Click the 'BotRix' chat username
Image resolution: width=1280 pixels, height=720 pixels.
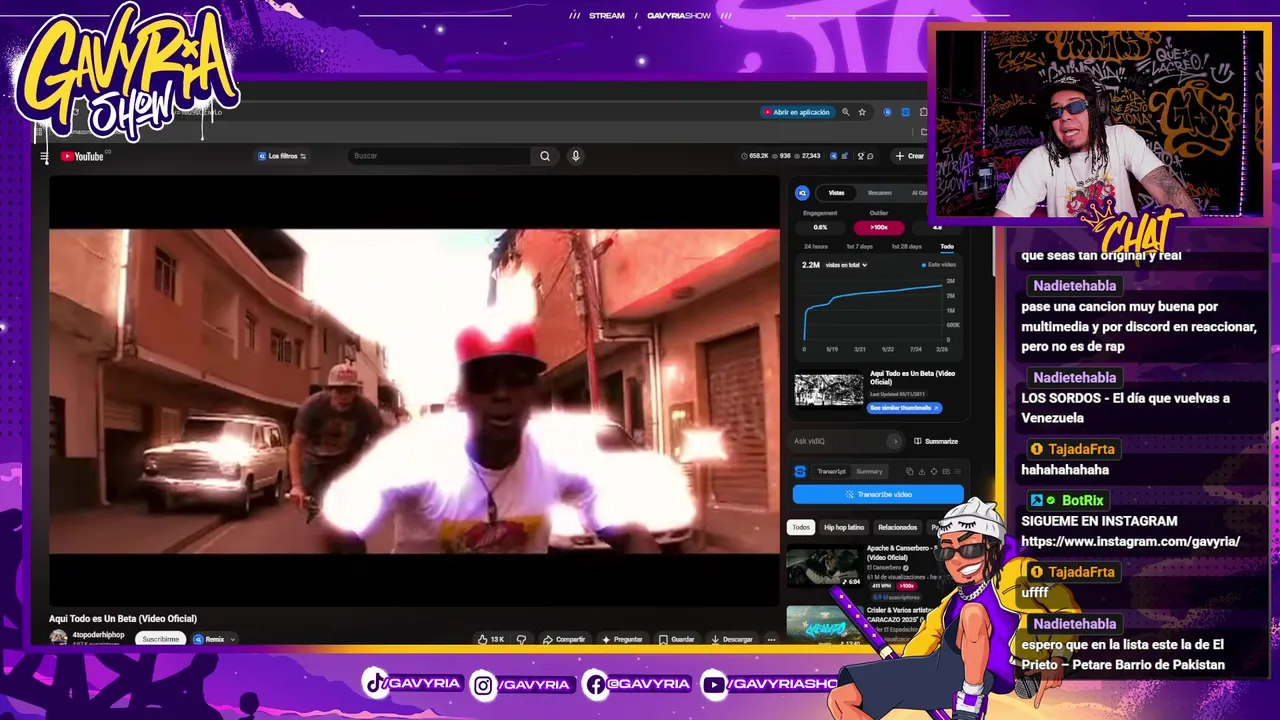coord(1082,501)
